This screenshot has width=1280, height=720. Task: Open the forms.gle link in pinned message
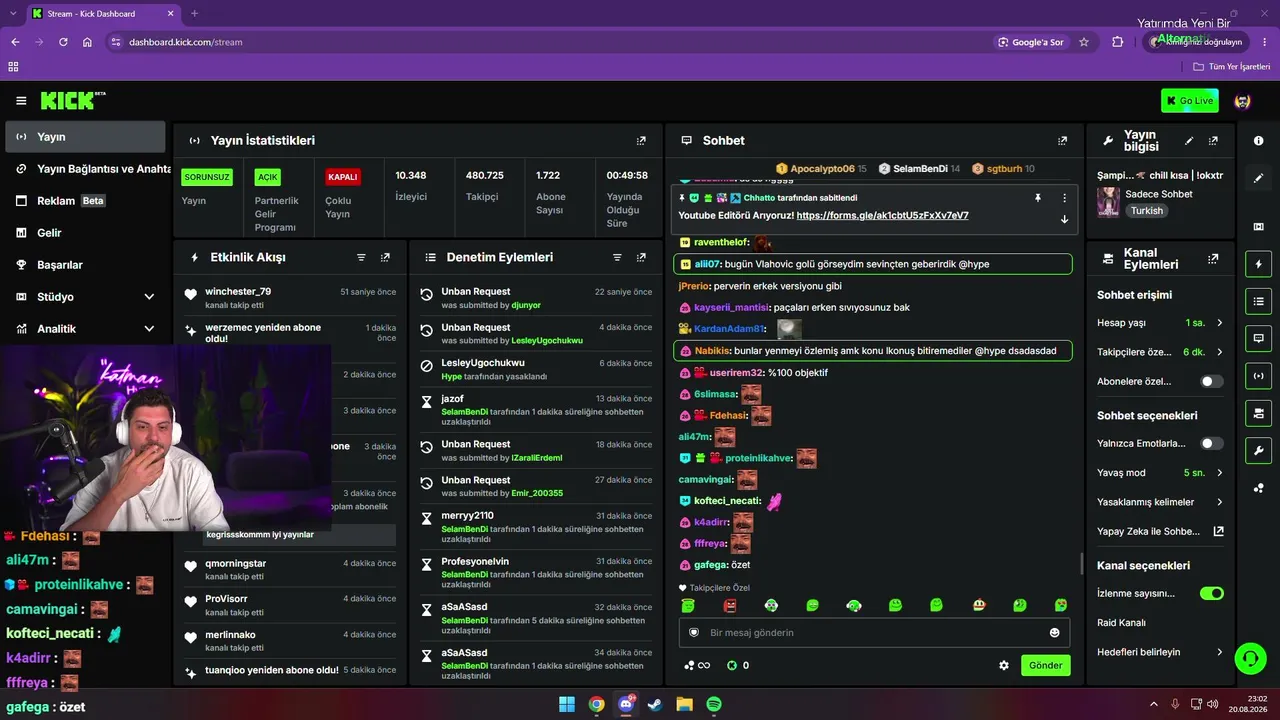point(882,216)
